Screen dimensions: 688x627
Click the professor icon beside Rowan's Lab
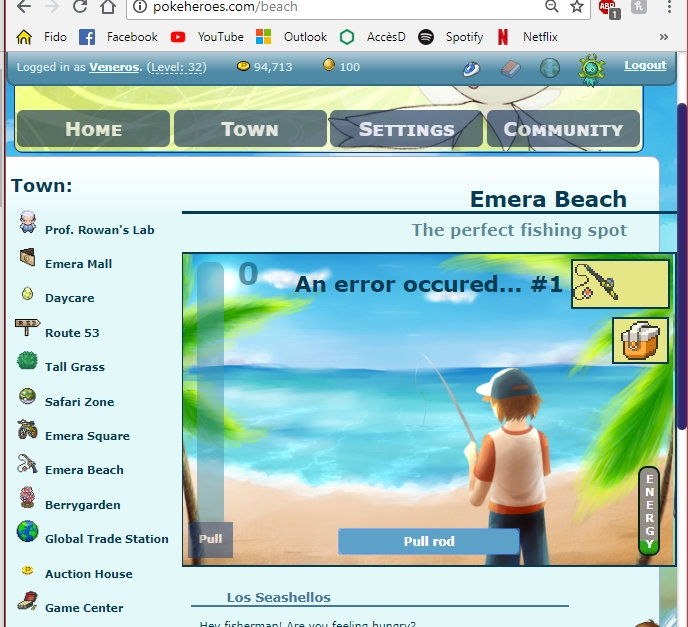[28, 222]
